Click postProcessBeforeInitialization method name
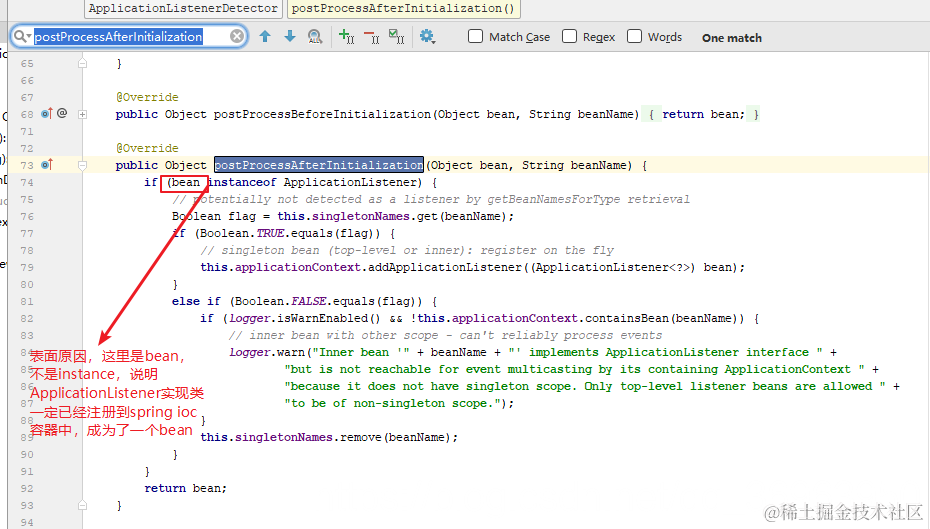Viewport: 930px width, 529px height. point(322,114)
